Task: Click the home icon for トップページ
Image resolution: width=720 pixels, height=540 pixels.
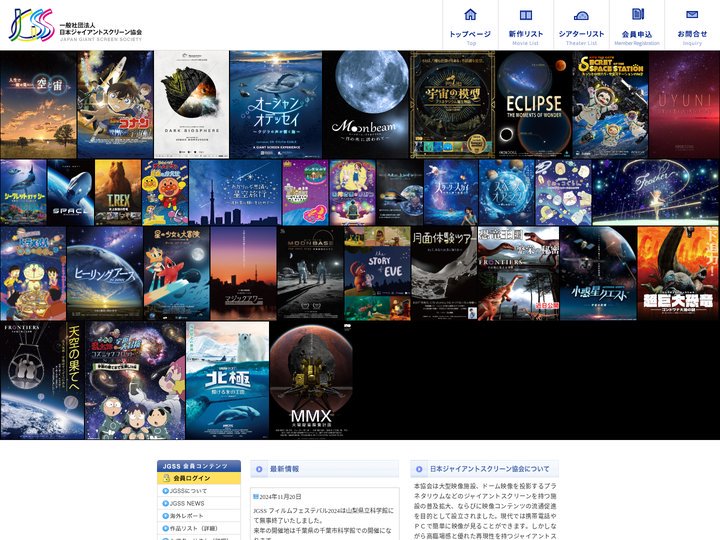Action: 470,15
